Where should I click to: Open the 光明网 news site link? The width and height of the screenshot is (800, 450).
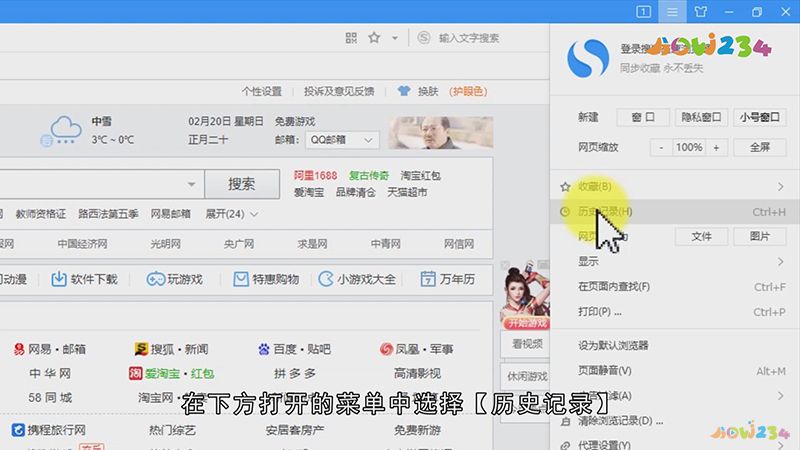coord(165,244)
